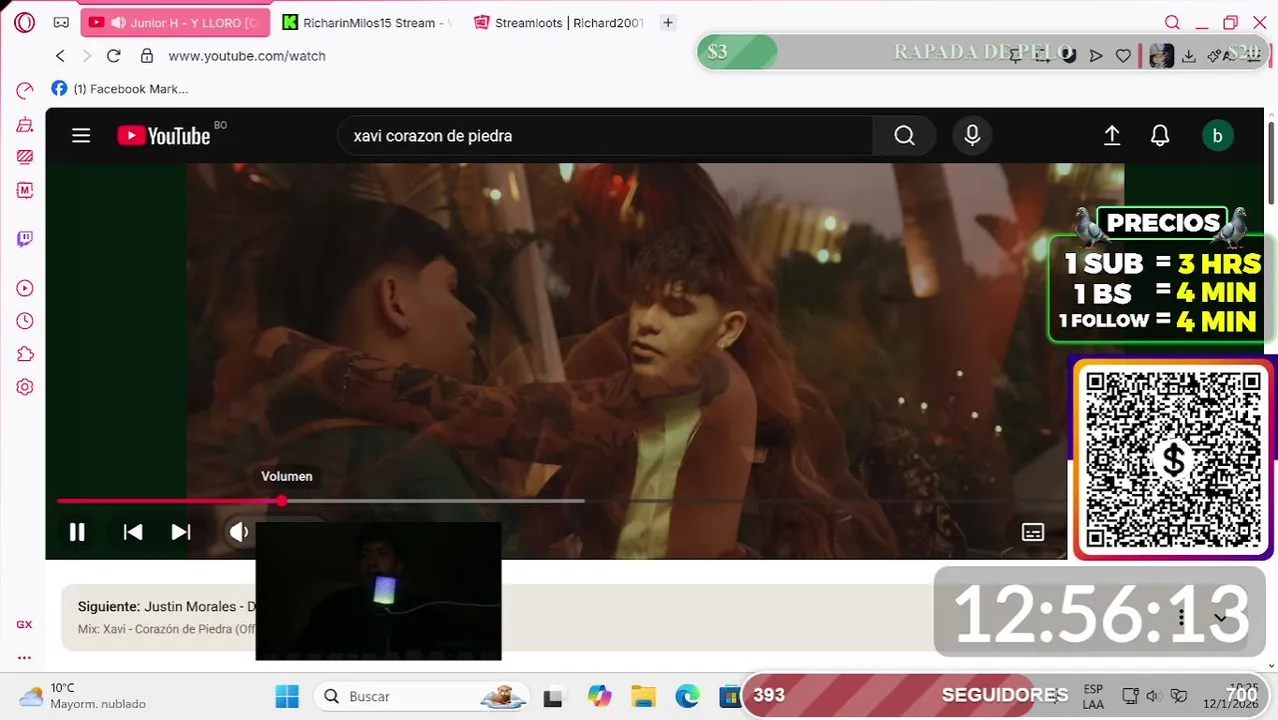Image resolution: width=1278 pixels, height=720 pixels.
Task: Open the GX Control sidebar icon
Action: pyautogui.click(x=25, y=91)
